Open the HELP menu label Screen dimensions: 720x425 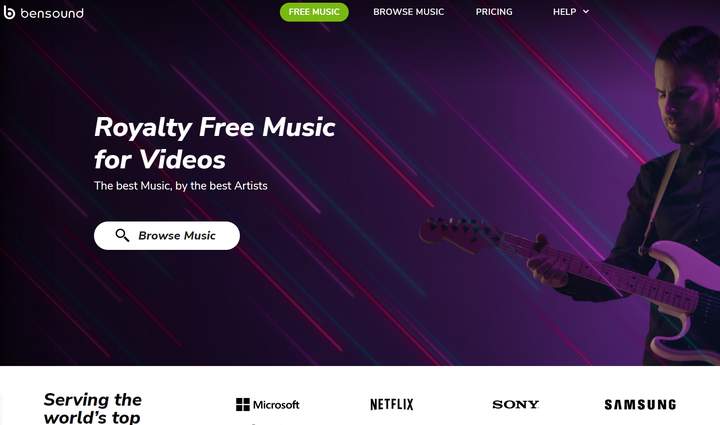click(564, 11)
